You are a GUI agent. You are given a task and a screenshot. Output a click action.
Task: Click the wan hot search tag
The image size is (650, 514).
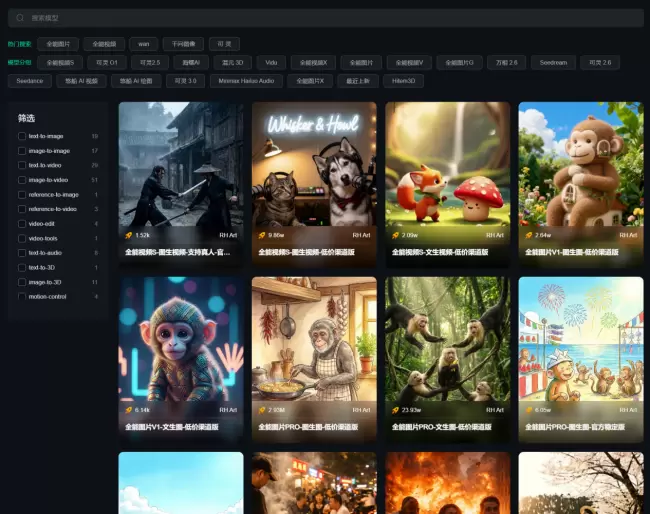(143, 44)
